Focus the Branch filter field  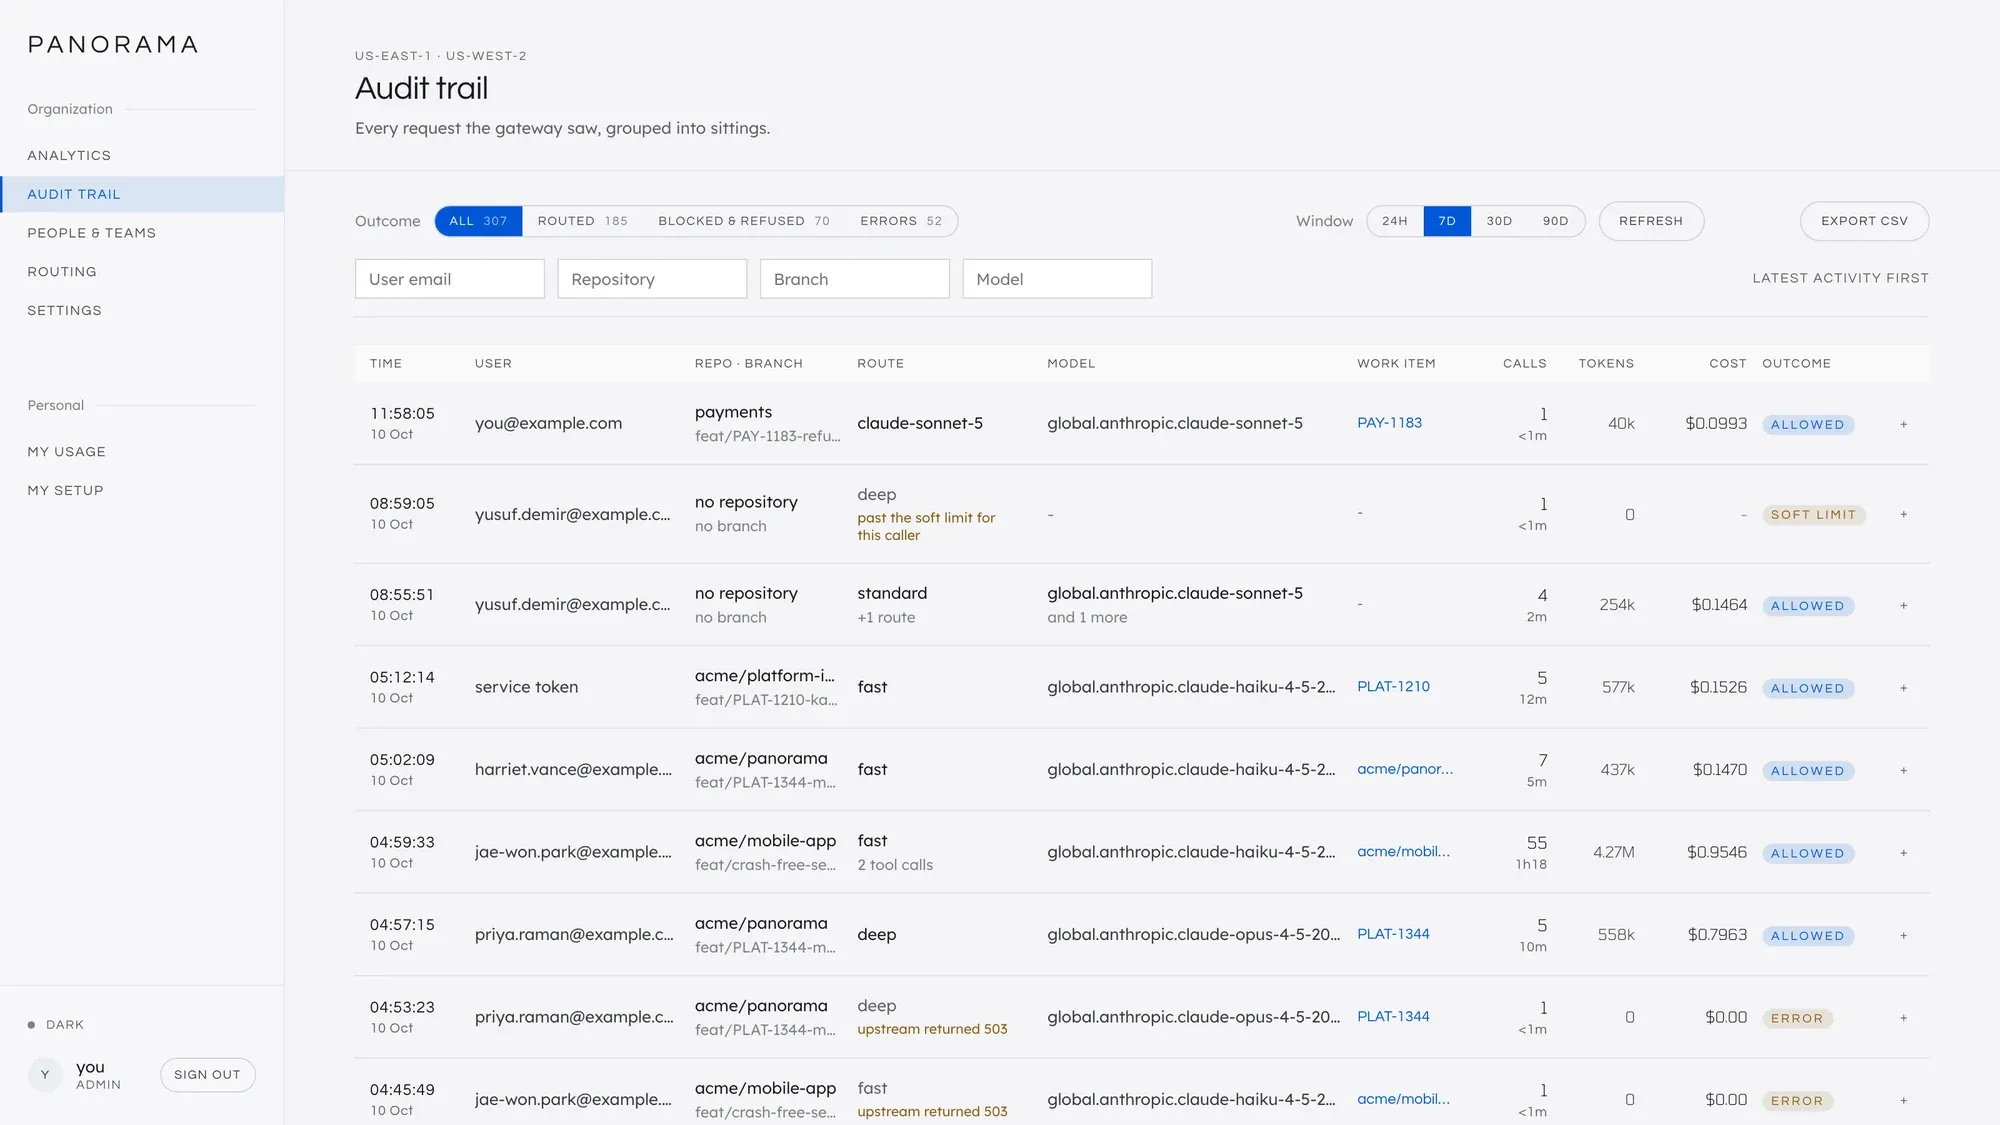tap(855, 279)
